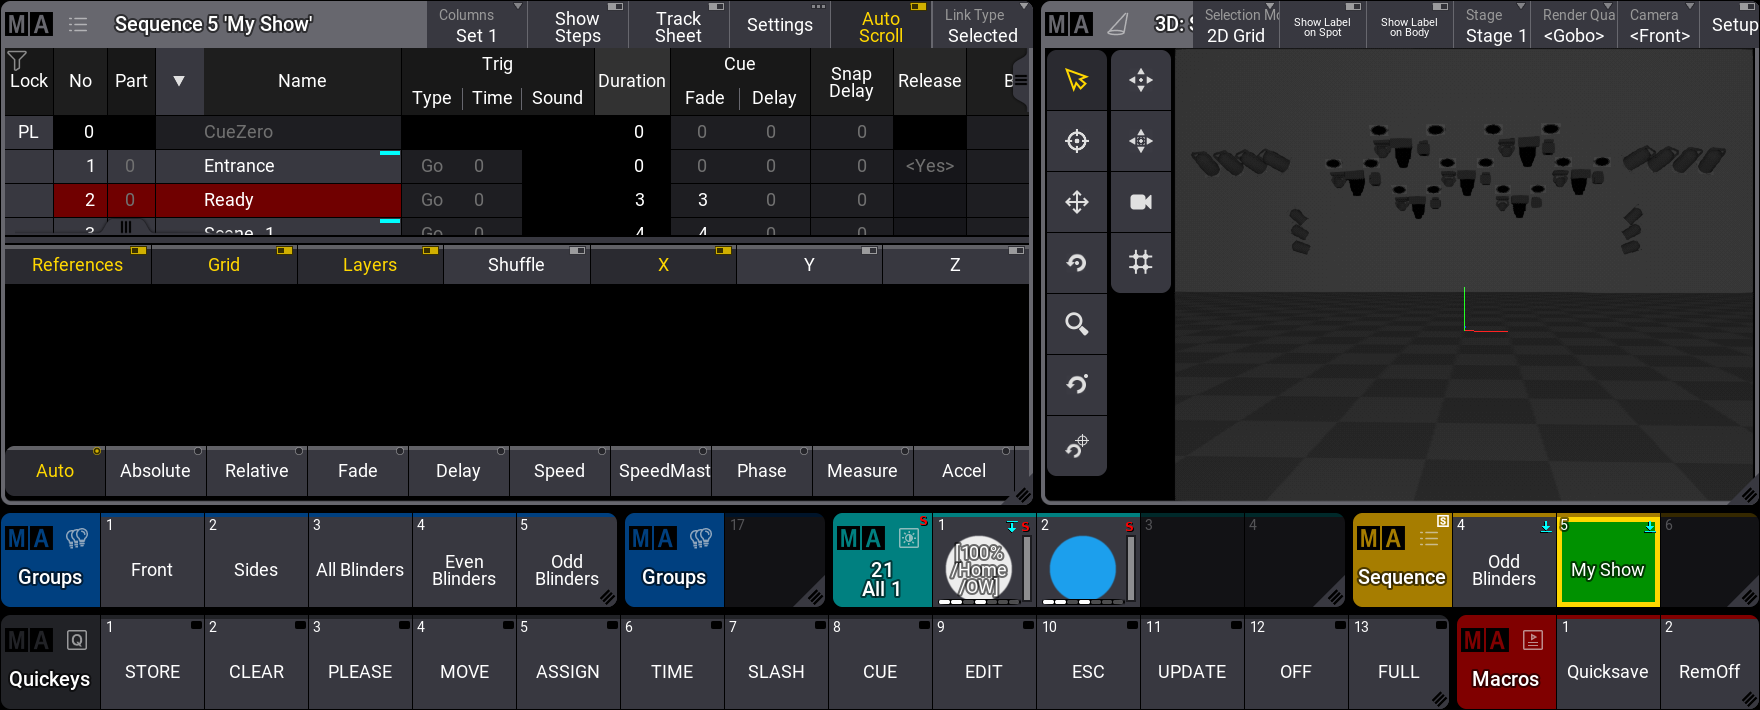Enable the Track Sheet toggle
This screenshot has width=1760, height=710.
tap(678, 26)
